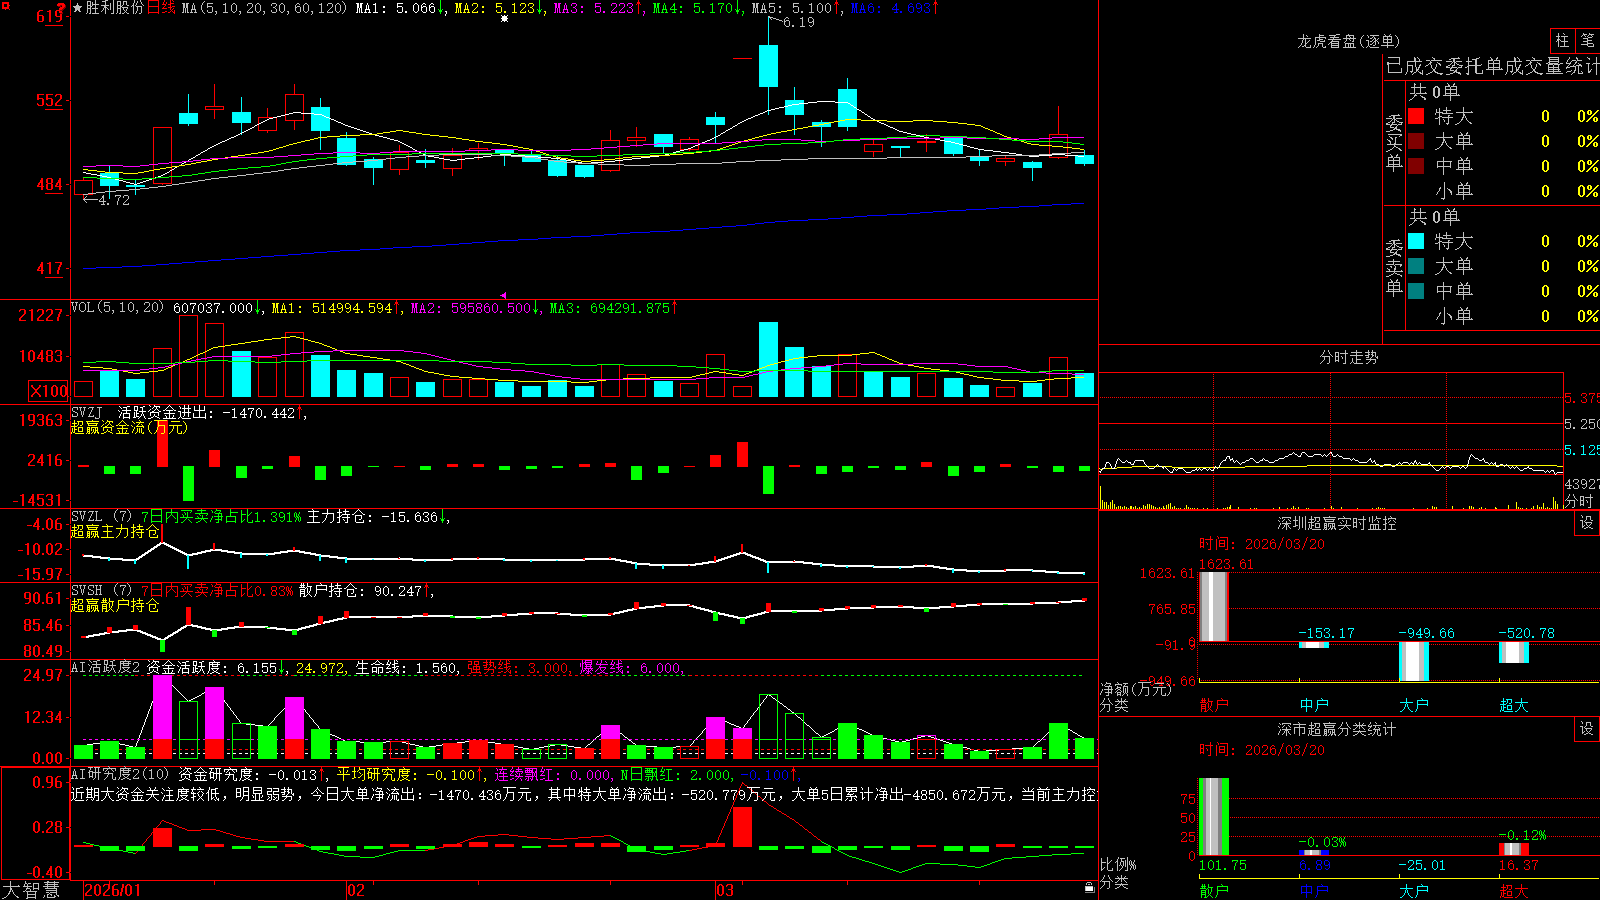This screenshot has width=1600, height=900.
Task: Click the -153.17 中户 value
Action: click(x=1326, y=633)
